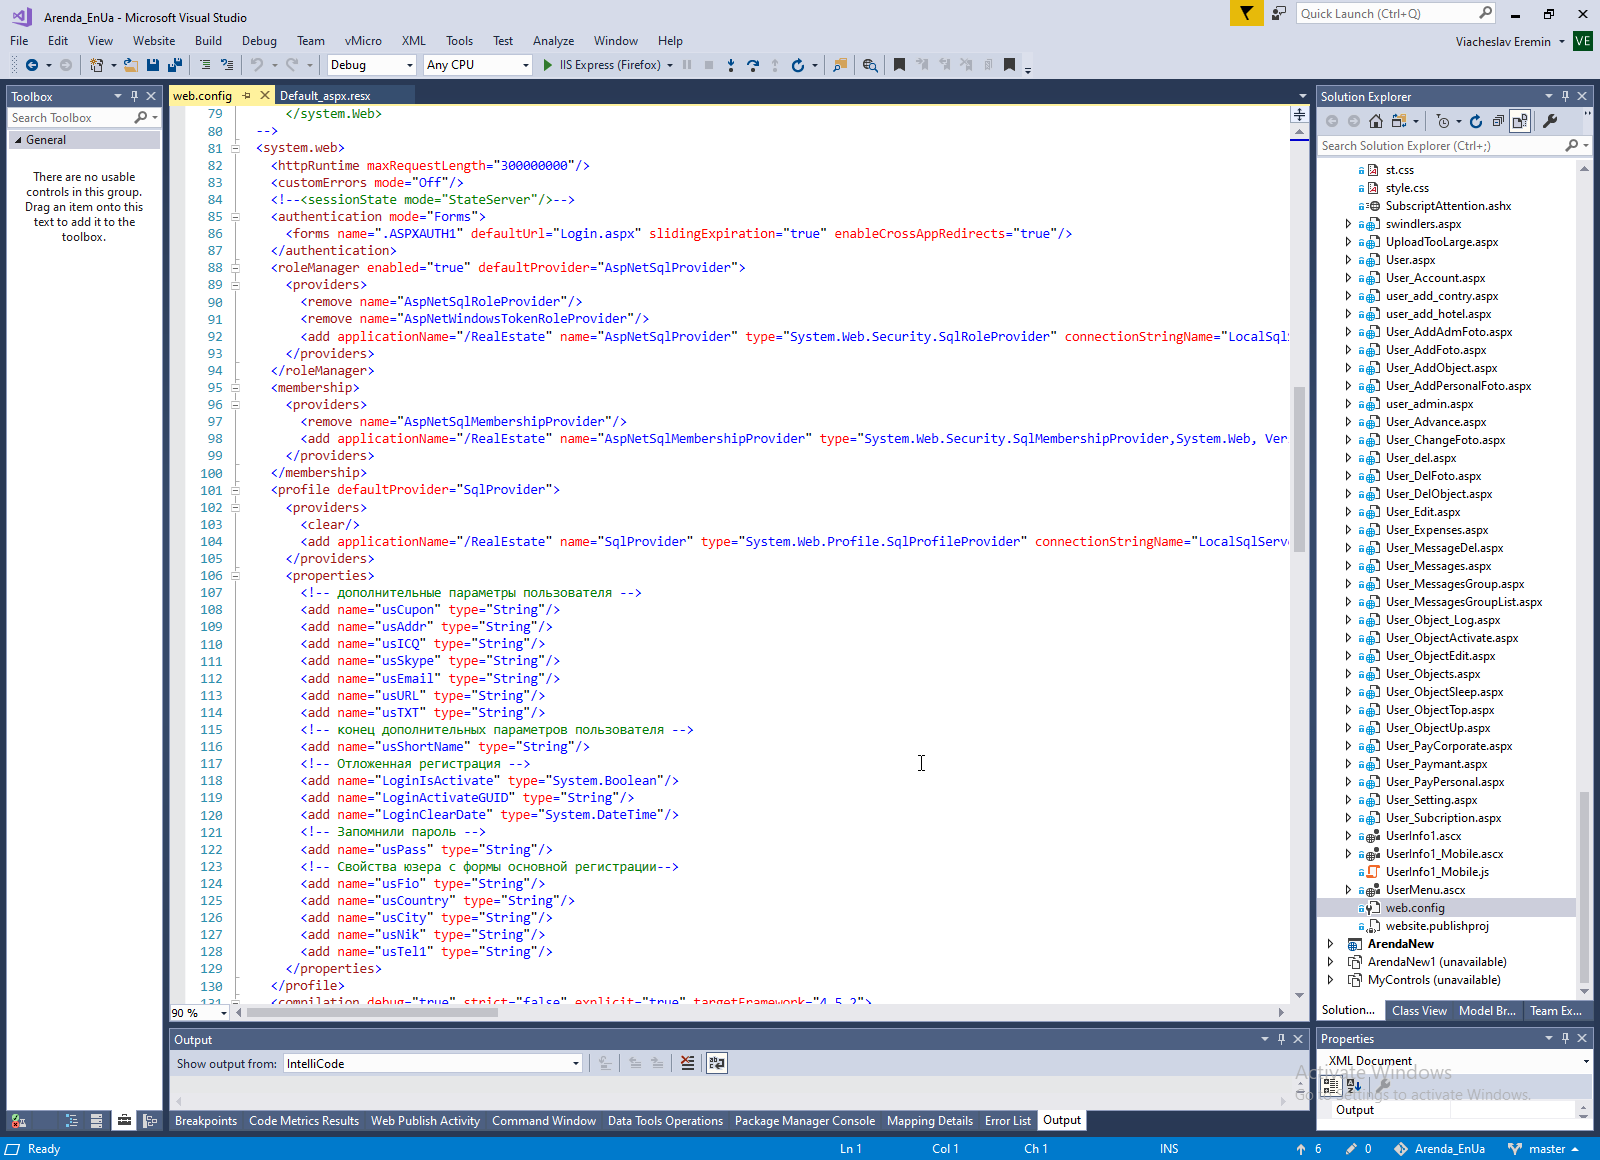Expand the ArendaNew project node

pyautogui.click(x=1330, y=944)
